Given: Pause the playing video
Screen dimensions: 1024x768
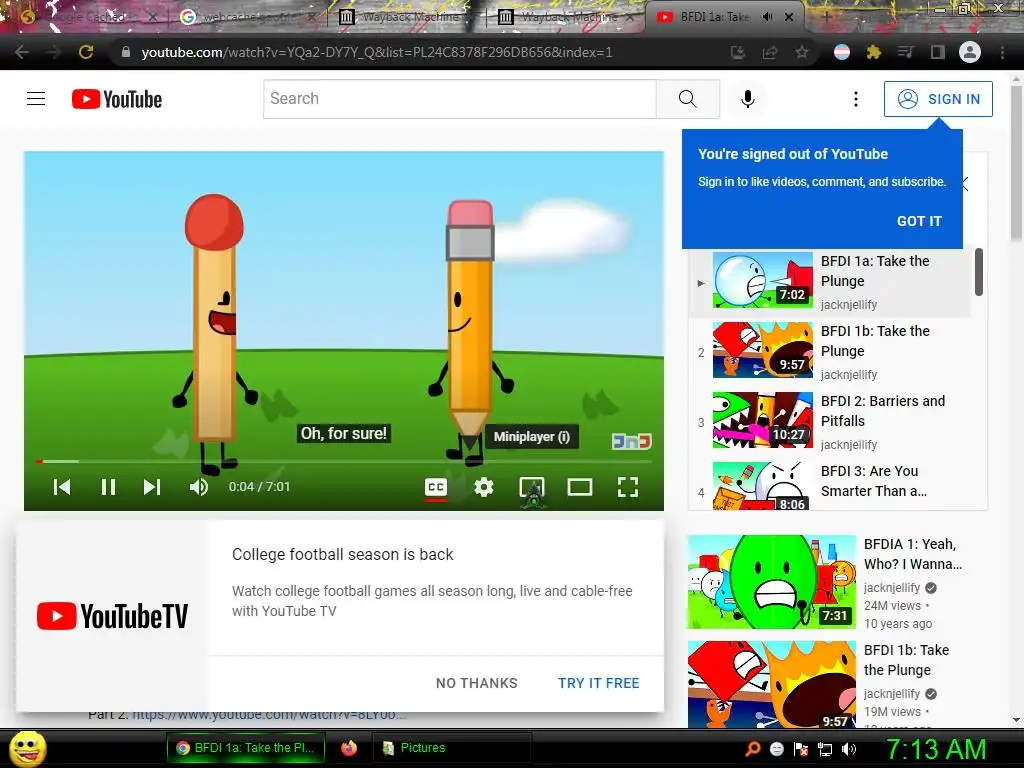Looking at the screenshot, I should click(x=108, y=487).
